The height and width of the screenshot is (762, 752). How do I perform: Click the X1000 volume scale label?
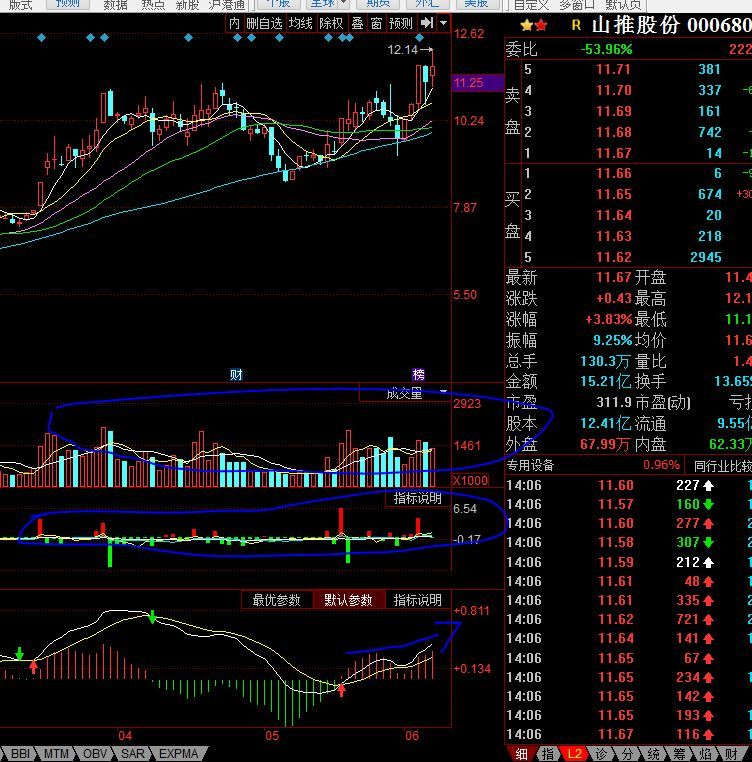[468, 480]
